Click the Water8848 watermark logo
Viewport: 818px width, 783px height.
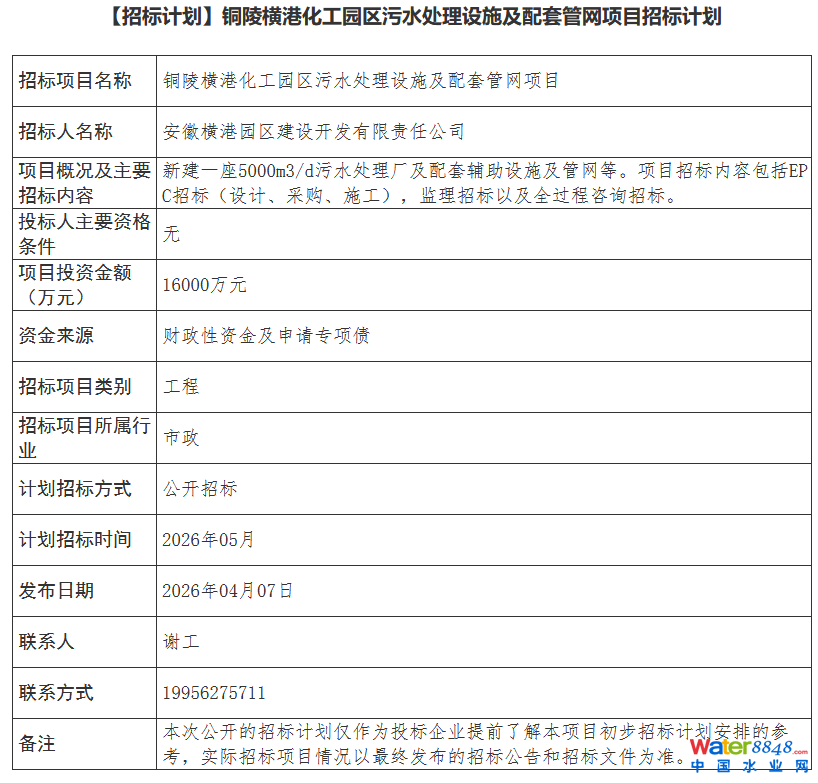[749, 747]
